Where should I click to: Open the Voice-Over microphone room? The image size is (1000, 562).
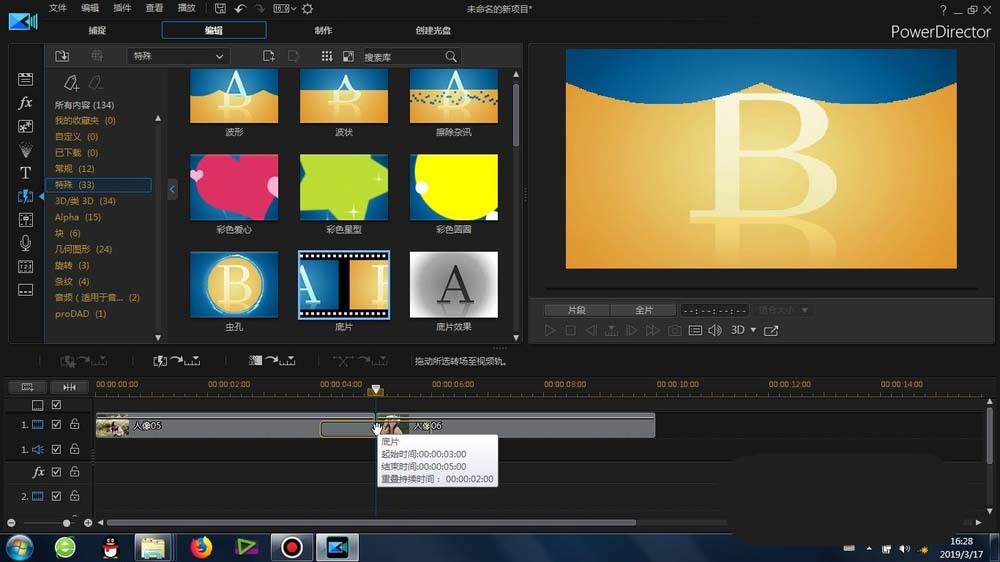point(26,243)
